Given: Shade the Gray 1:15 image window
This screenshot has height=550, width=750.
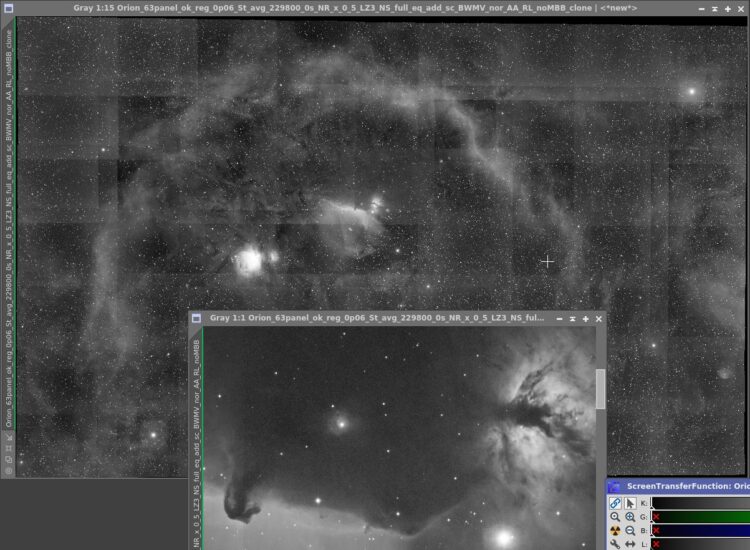Looking at the screenshot, I should pyautogui.click(x=715, y=9).
